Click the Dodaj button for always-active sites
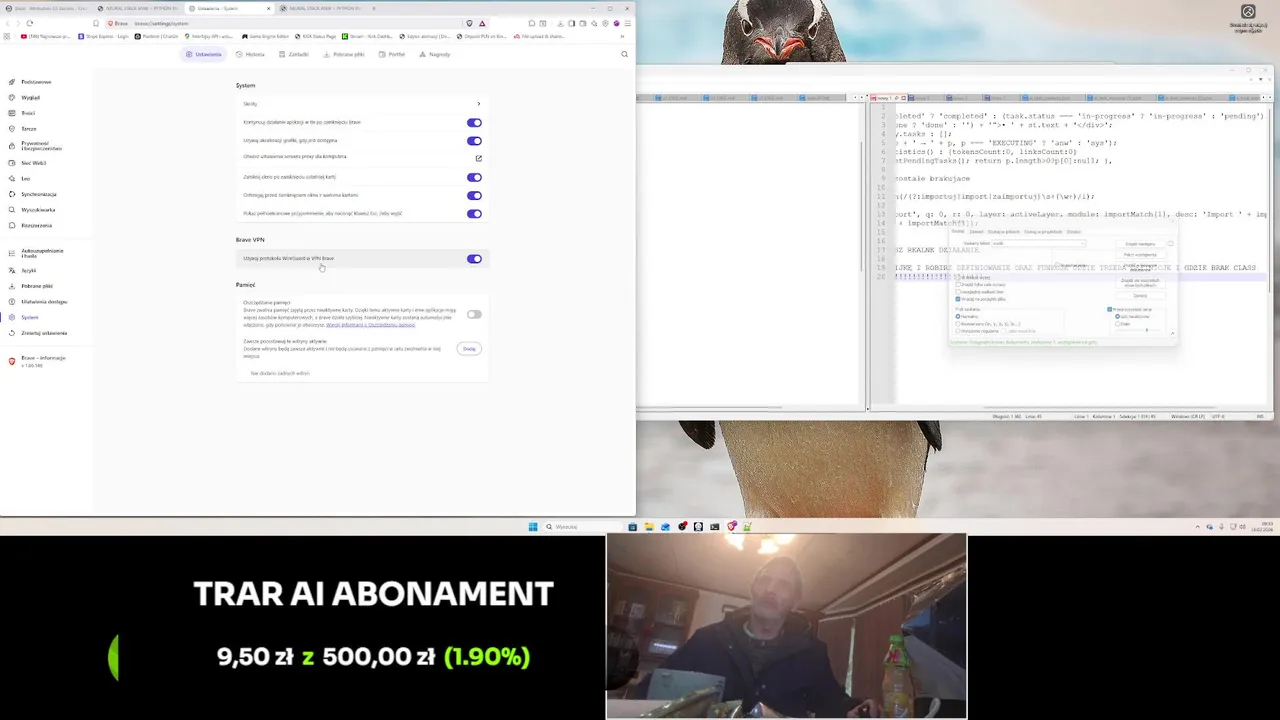The image size is (1280, 720). coord(469,349)
